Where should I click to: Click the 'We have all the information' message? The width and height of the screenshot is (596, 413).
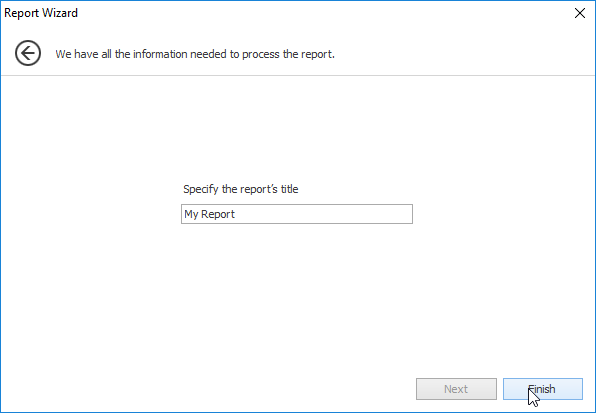coord(195,54)
